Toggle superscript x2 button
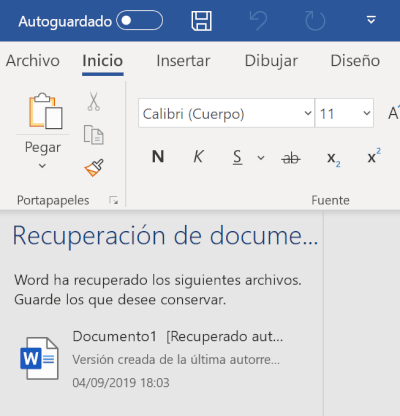400x416 pixels. pos(374,156)
